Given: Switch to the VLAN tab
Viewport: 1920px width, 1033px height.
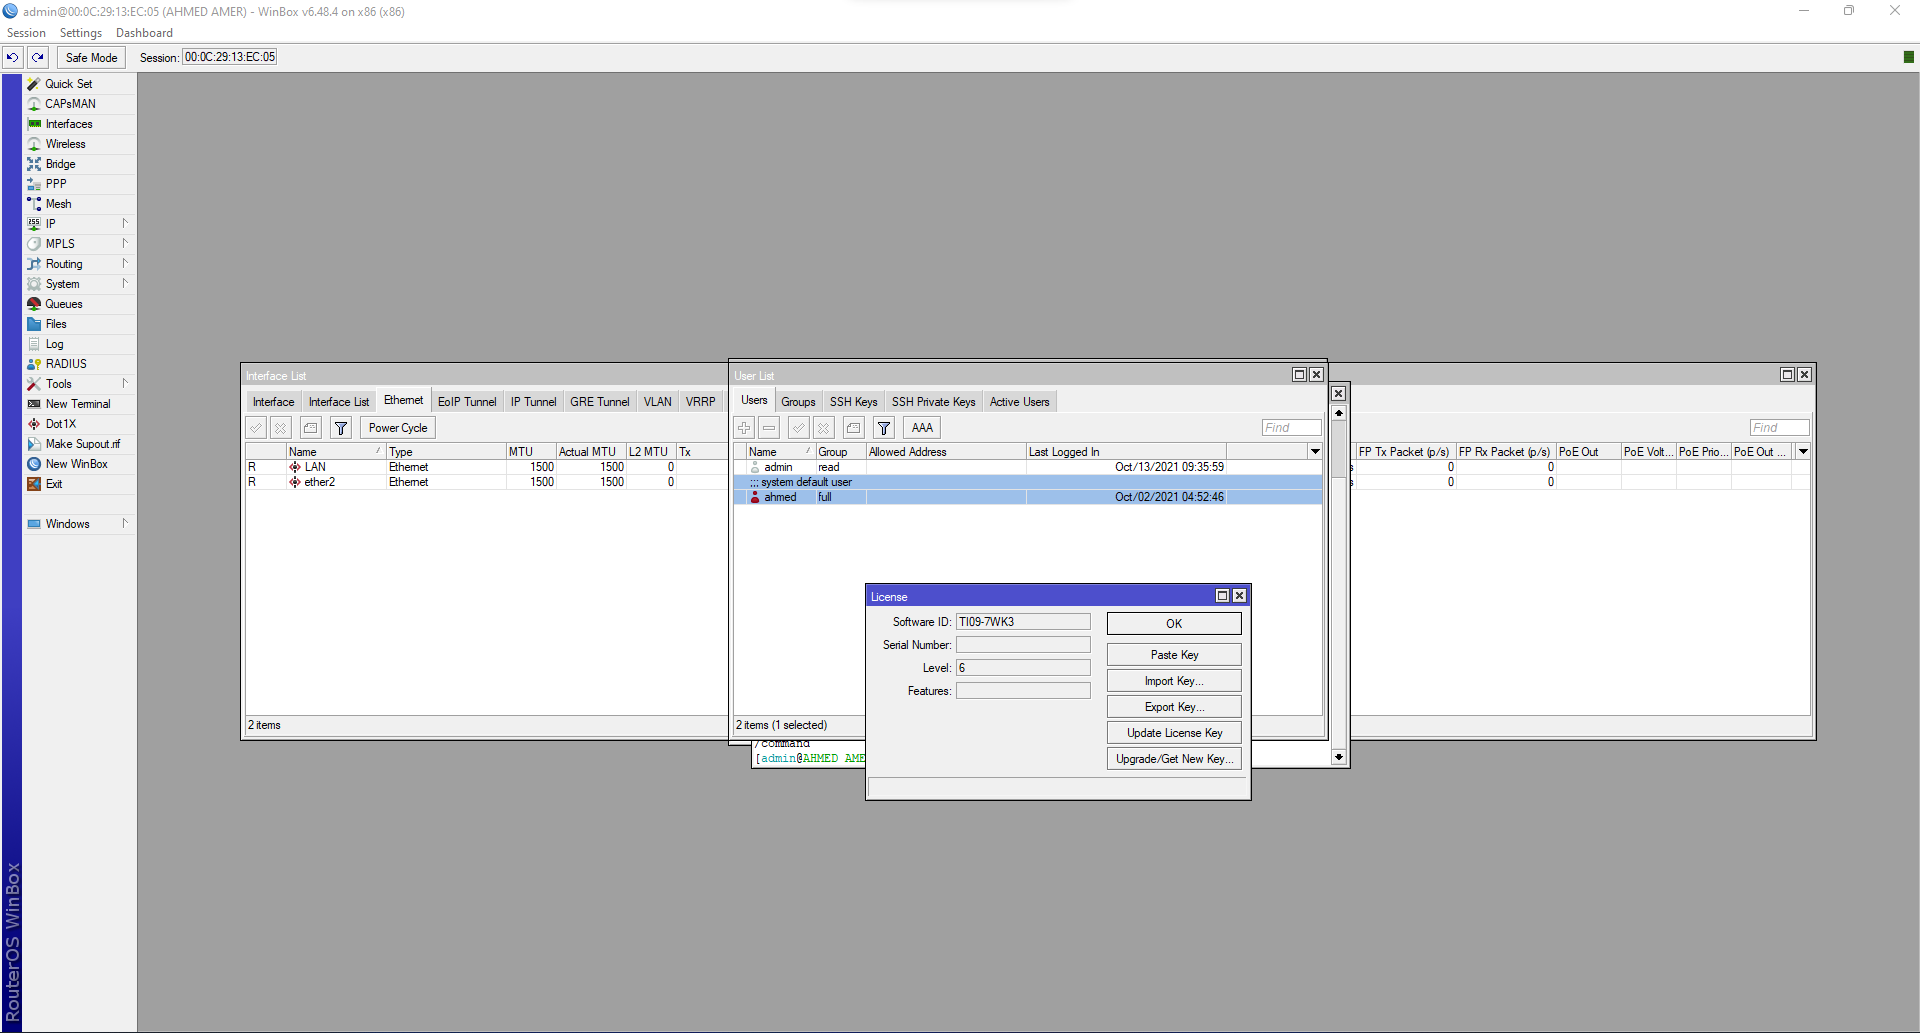Looking at the screenshot, I should click(657, 402).
